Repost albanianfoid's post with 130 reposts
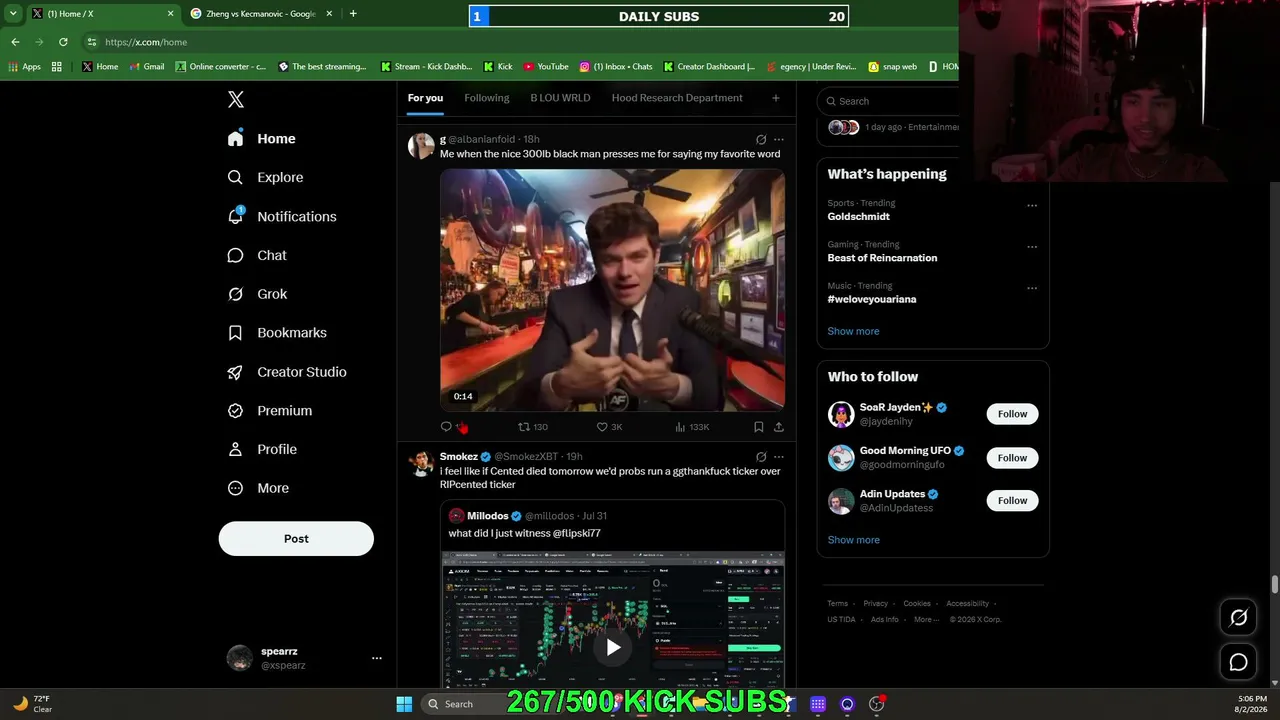This screenshot has height=720, width=1280. pyautogui.click(x=532, y=427)
